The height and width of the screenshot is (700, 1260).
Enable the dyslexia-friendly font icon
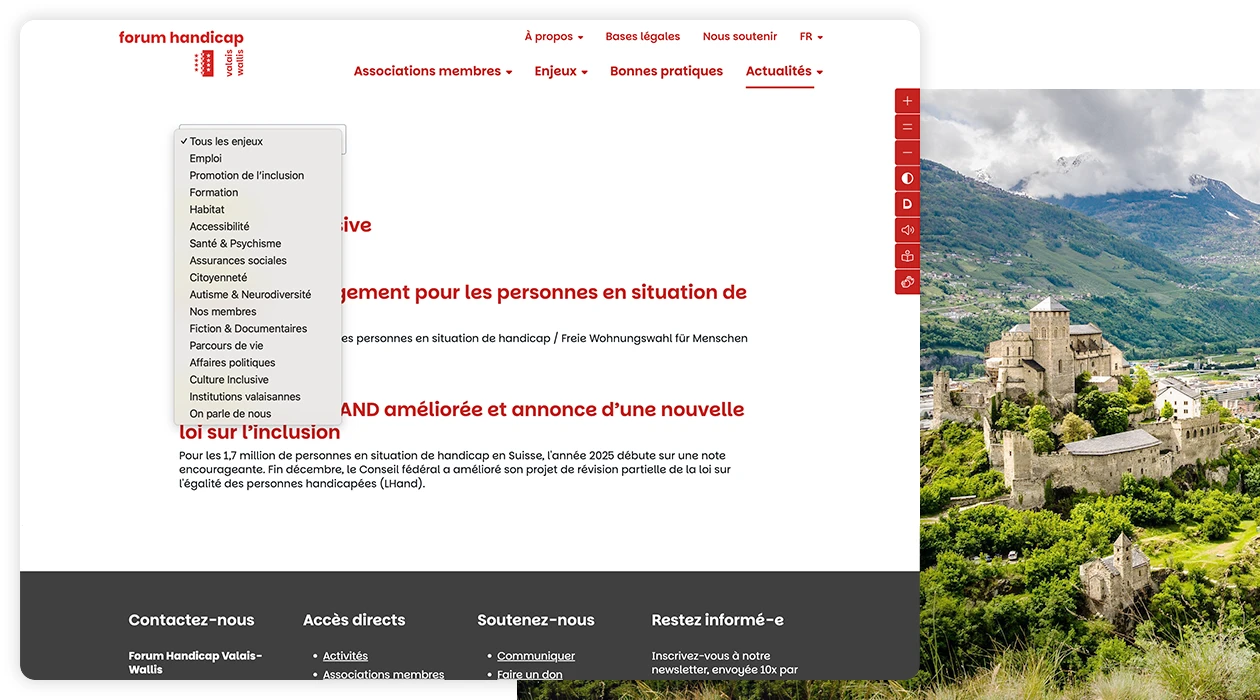tap(906, 203)
